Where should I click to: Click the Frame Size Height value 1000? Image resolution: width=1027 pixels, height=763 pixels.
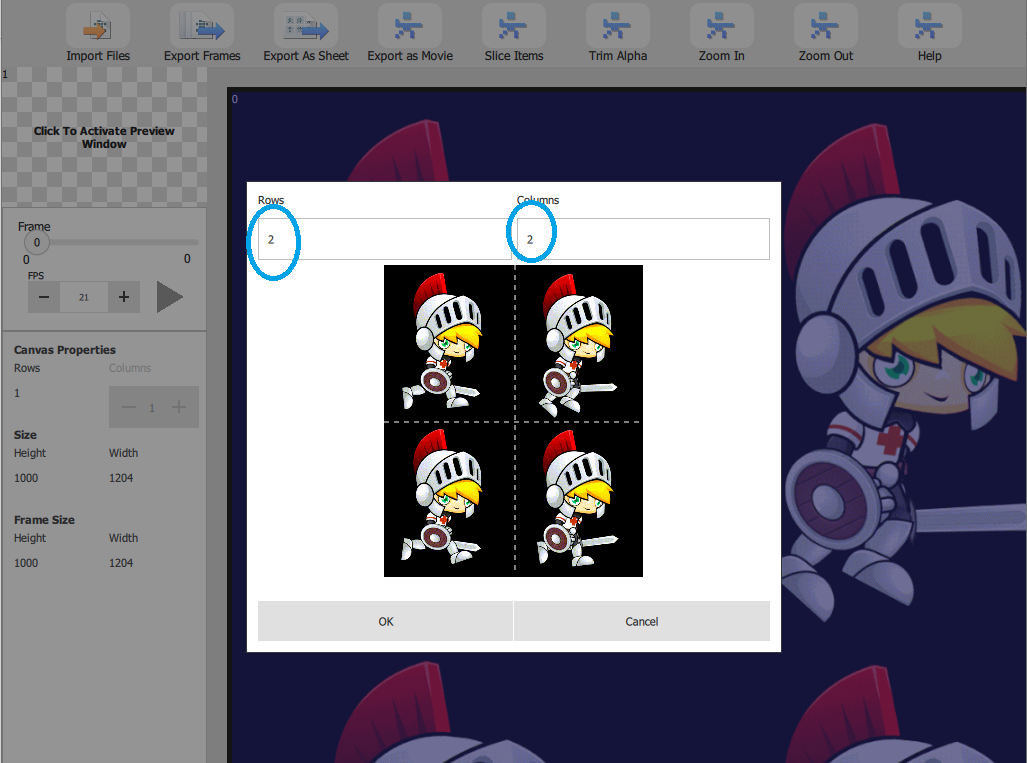[26, 563]
